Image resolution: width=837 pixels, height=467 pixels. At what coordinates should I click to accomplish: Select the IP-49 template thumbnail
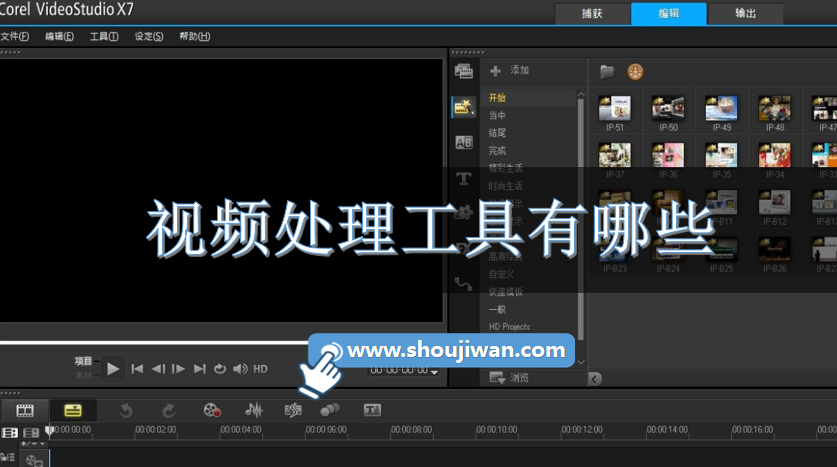pos(721,108)
